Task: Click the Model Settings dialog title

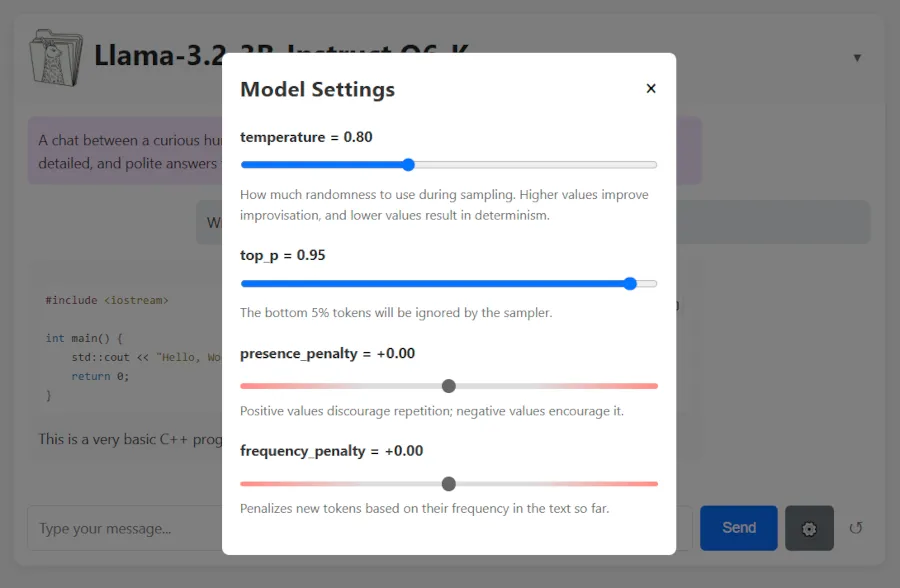Action: (316, 89)
